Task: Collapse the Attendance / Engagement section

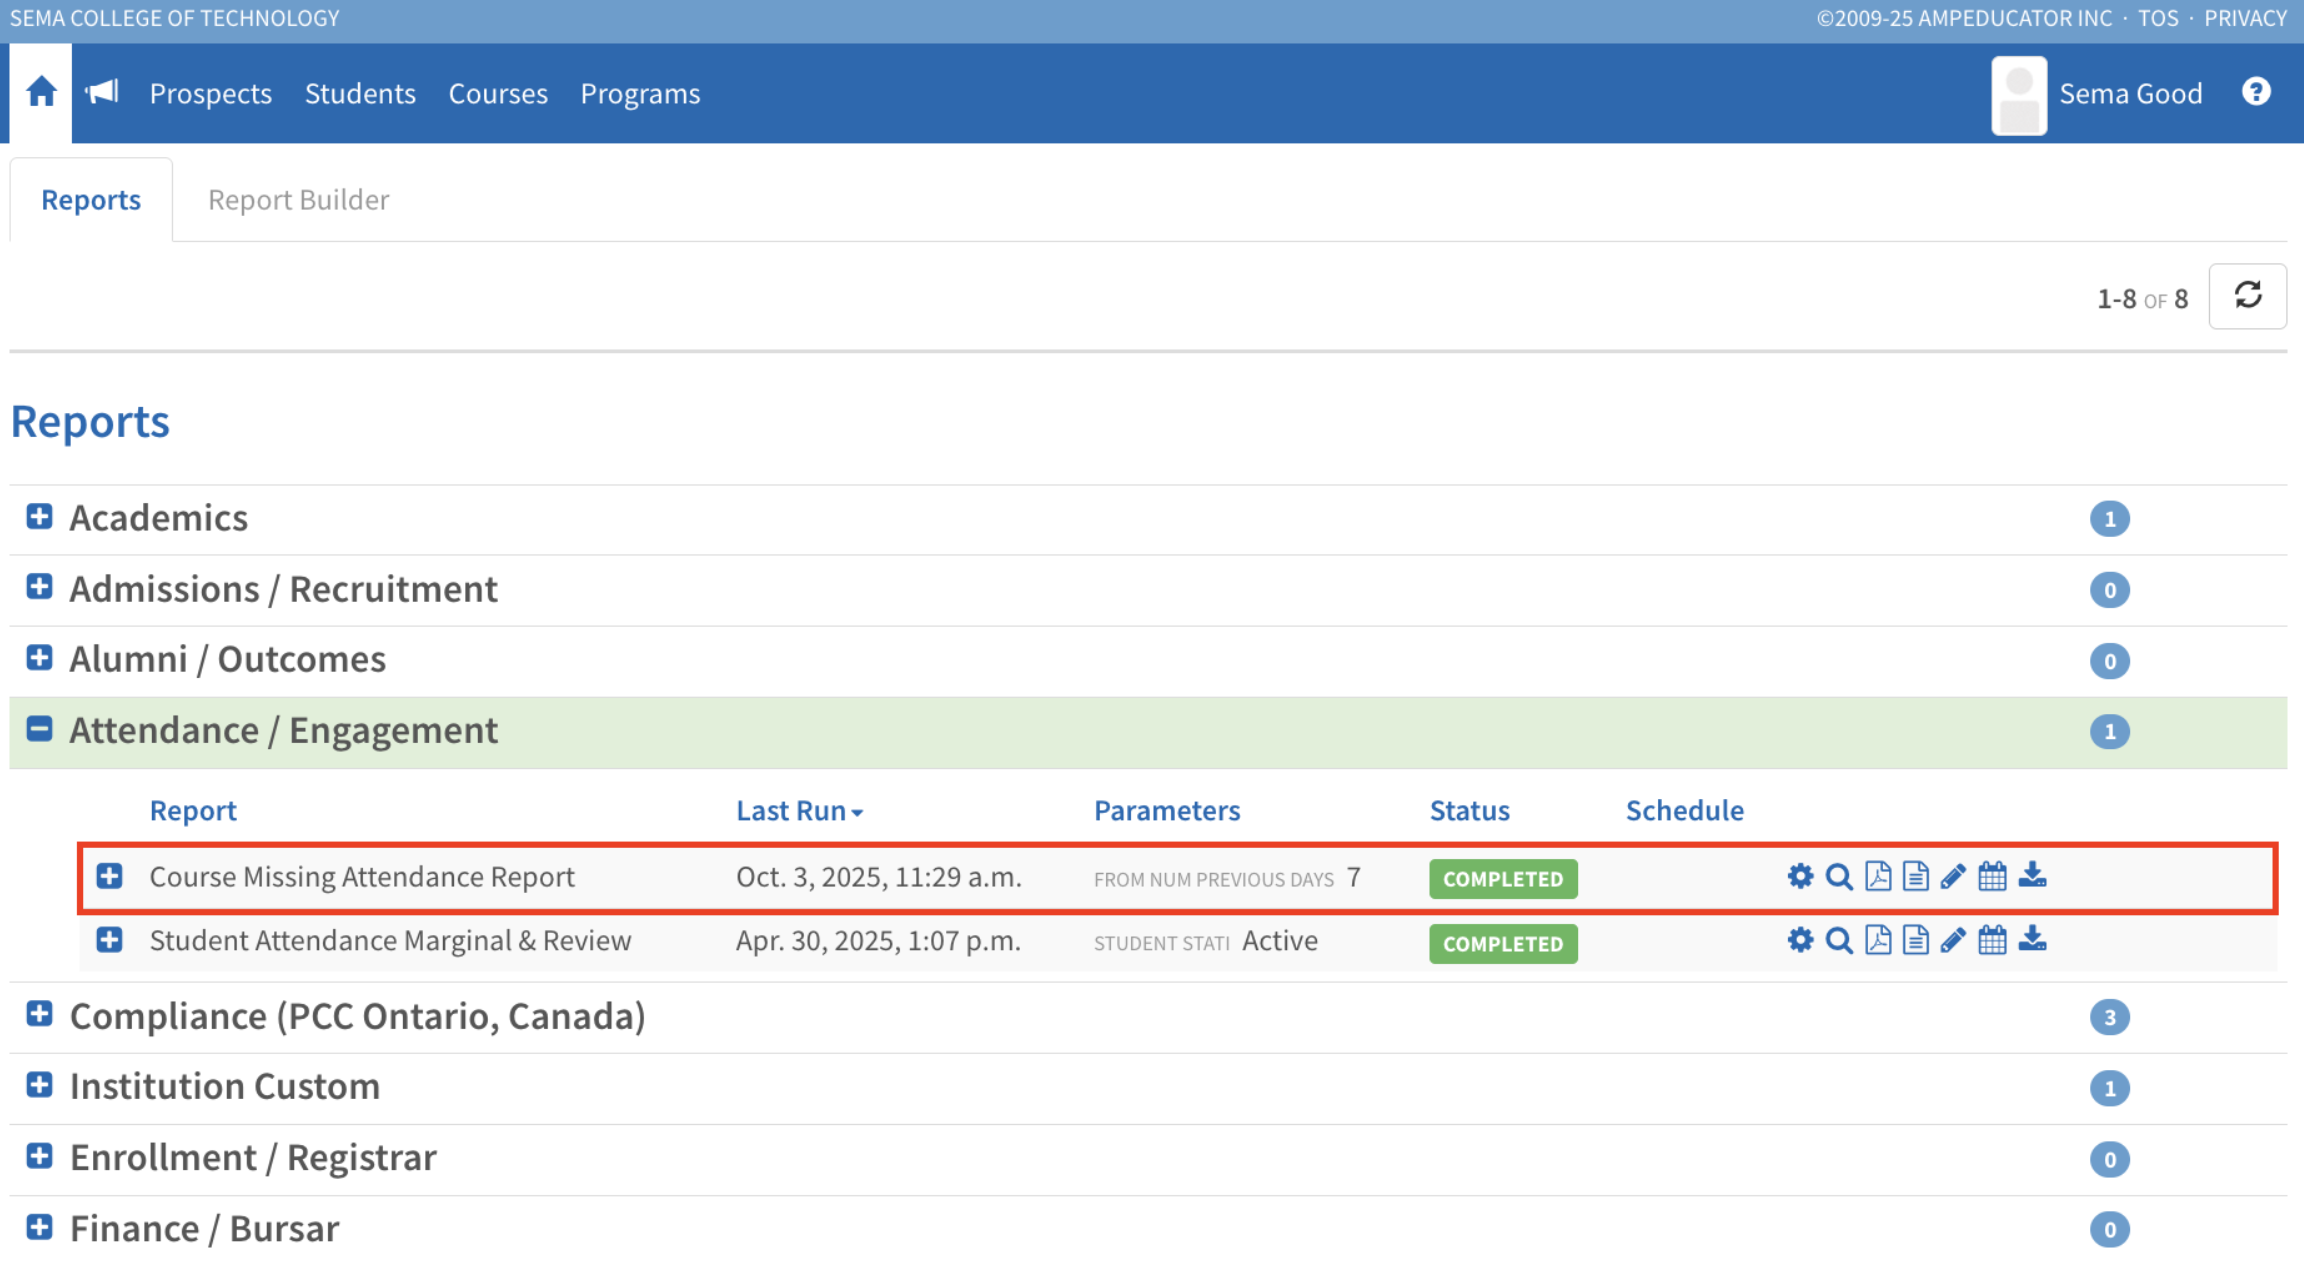Action: (39, 729)
